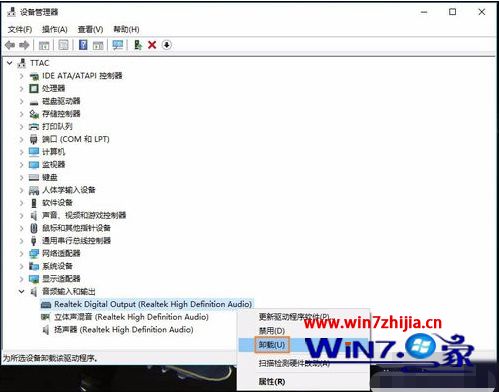
Task: Click the scan for hardware changes monitor icon
Action: (118, 45)
